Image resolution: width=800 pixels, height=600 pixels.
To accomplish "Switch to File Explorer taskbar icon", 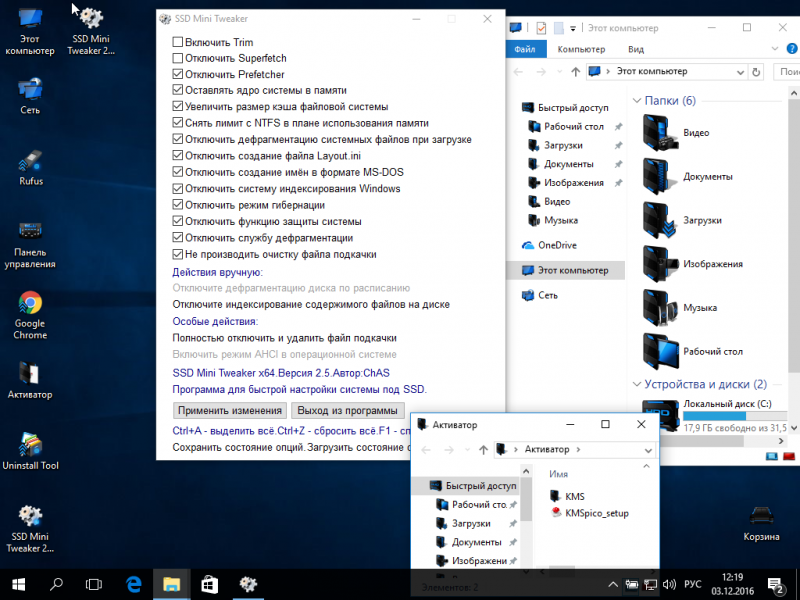I will 171,585.
